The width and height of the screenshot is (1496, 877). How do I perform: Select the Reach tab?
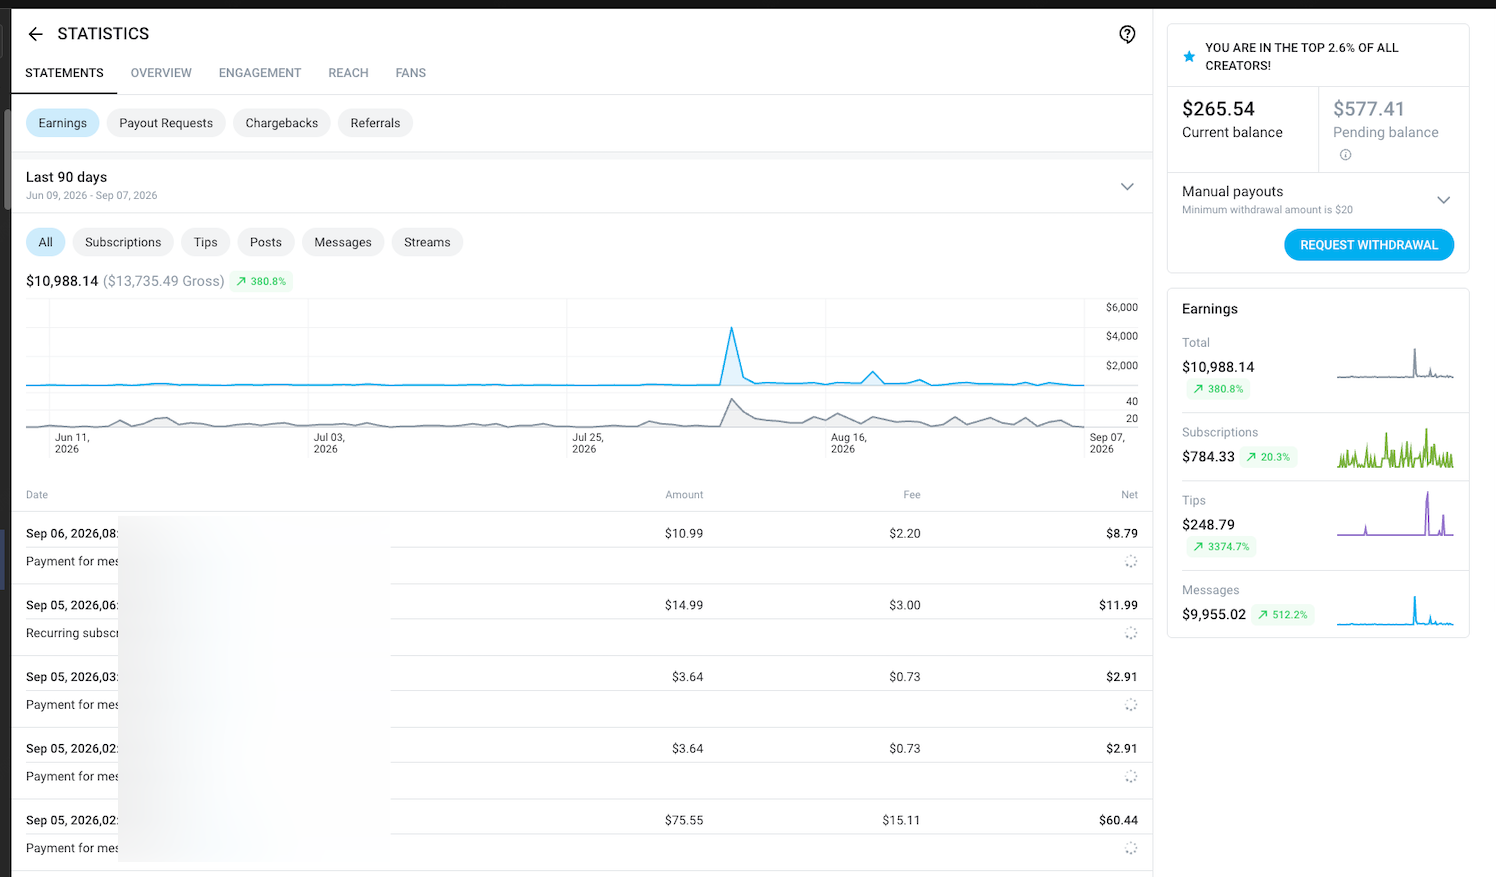coord(348,73)
